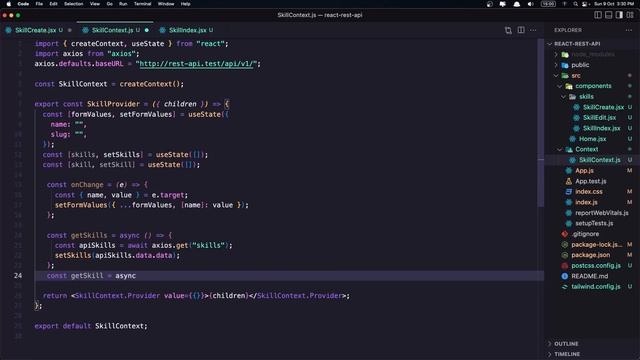Collapse the components folder

click(593, 86)
